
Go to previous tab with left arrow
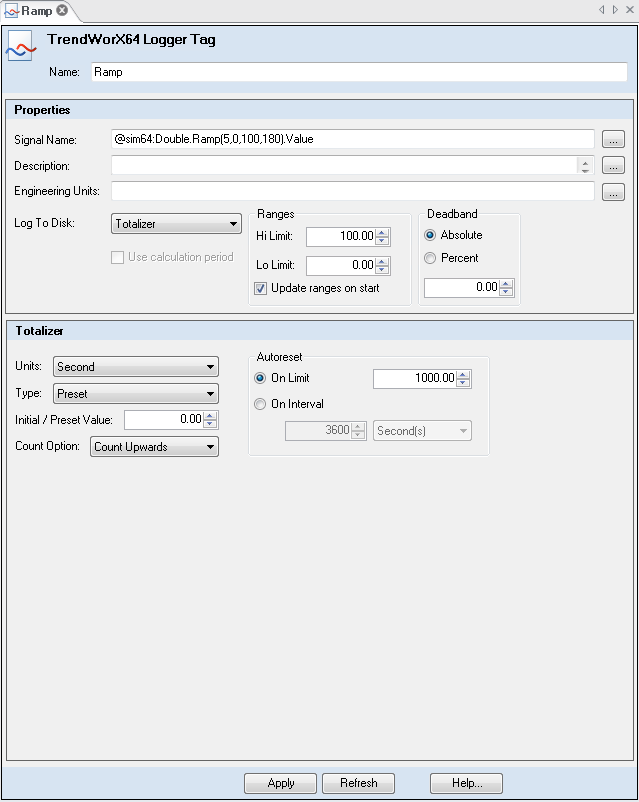click(x=602, y=10)
